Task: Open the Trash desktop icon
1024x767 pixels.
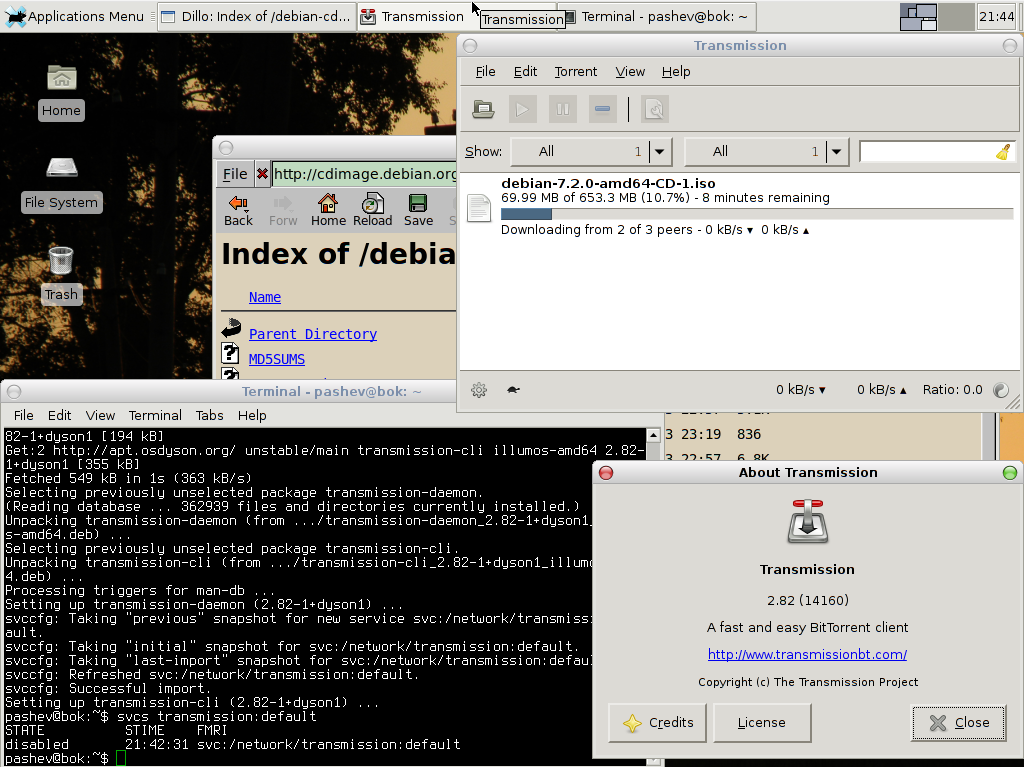Action: pos(61,274)
